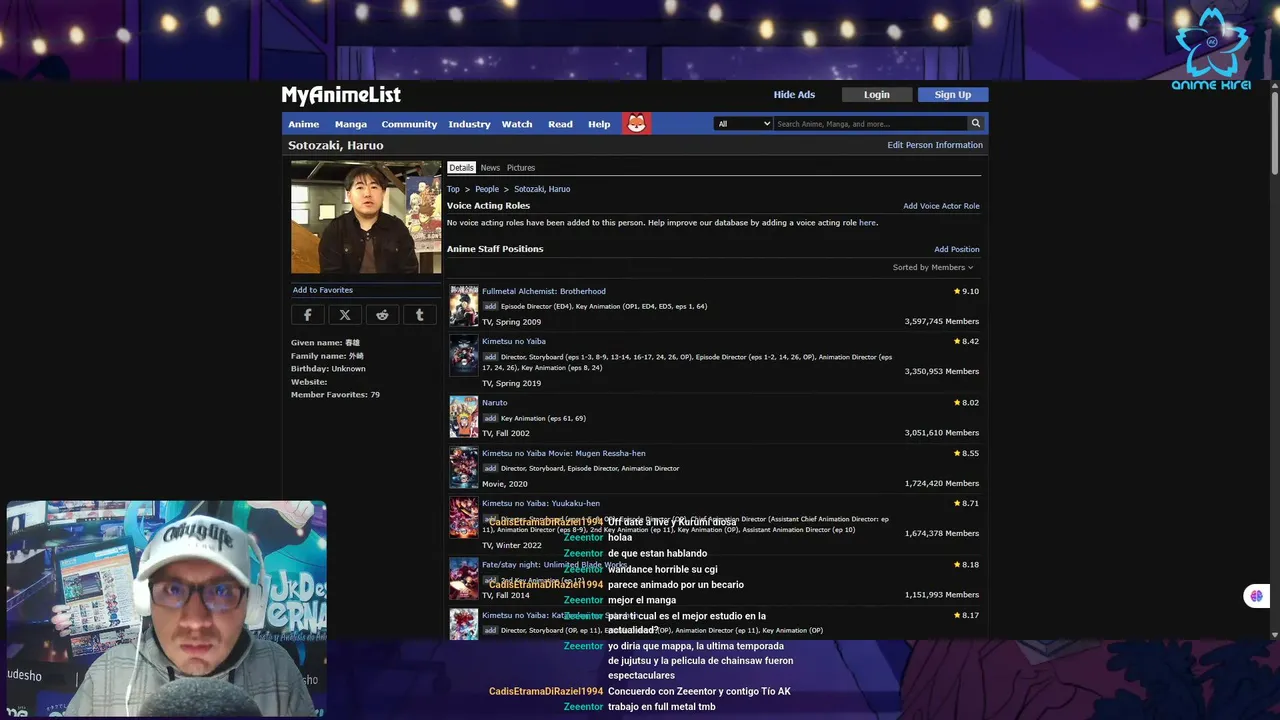Screen dimensions: 1280x720
Task: Click the 'TV, Spring 2019' text
Action: click(511, 384)
